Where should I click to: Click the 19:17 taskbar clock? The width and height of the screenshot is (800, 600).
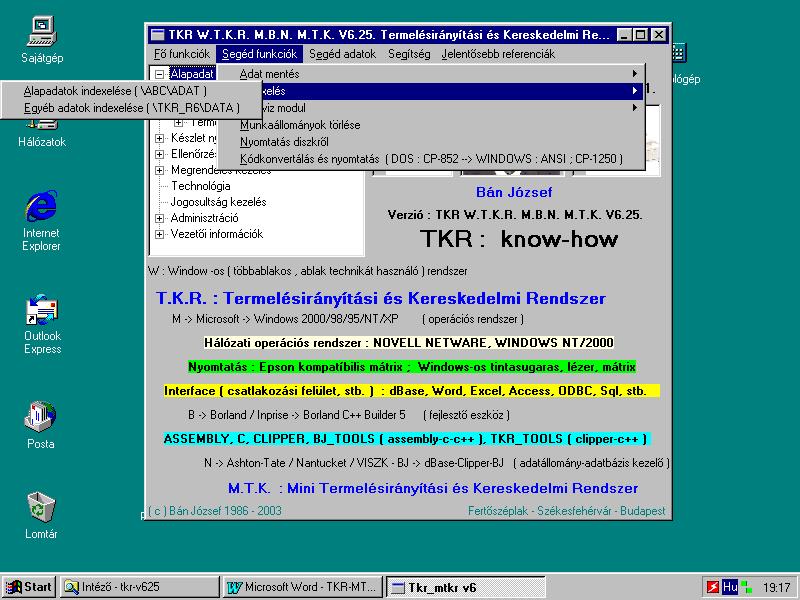[x=777, y=587]
